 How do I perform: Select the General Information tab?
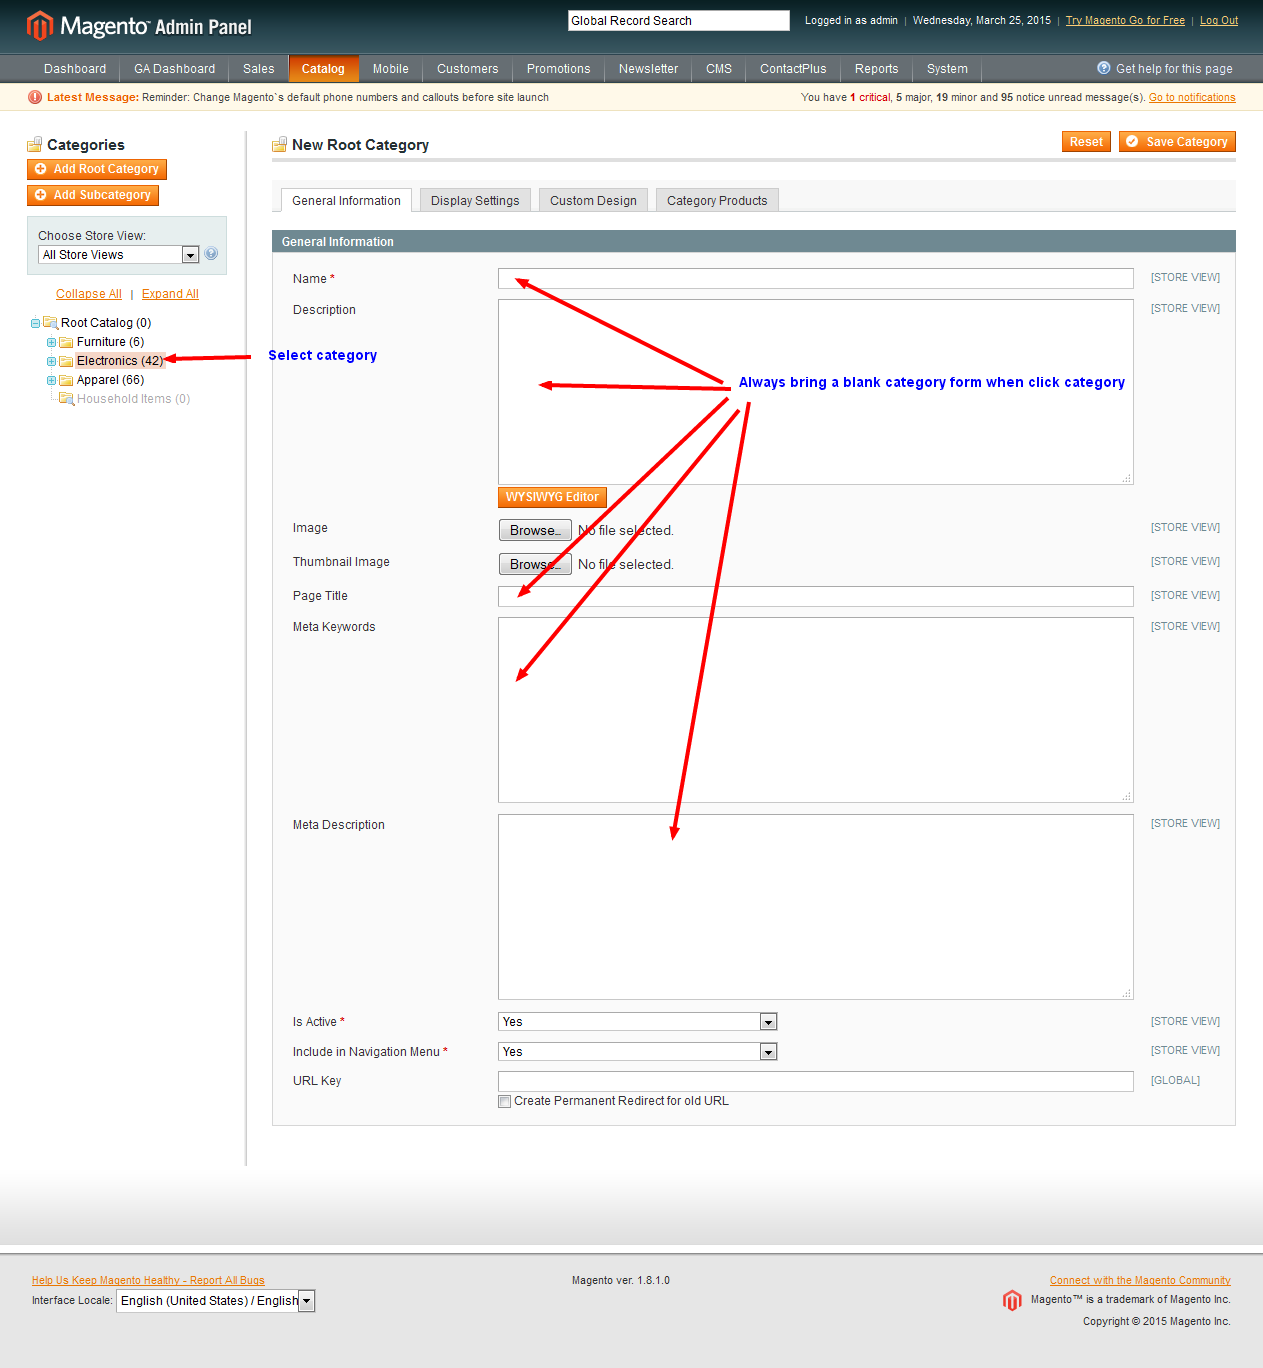pyautogui.click(x=346, y=201)
